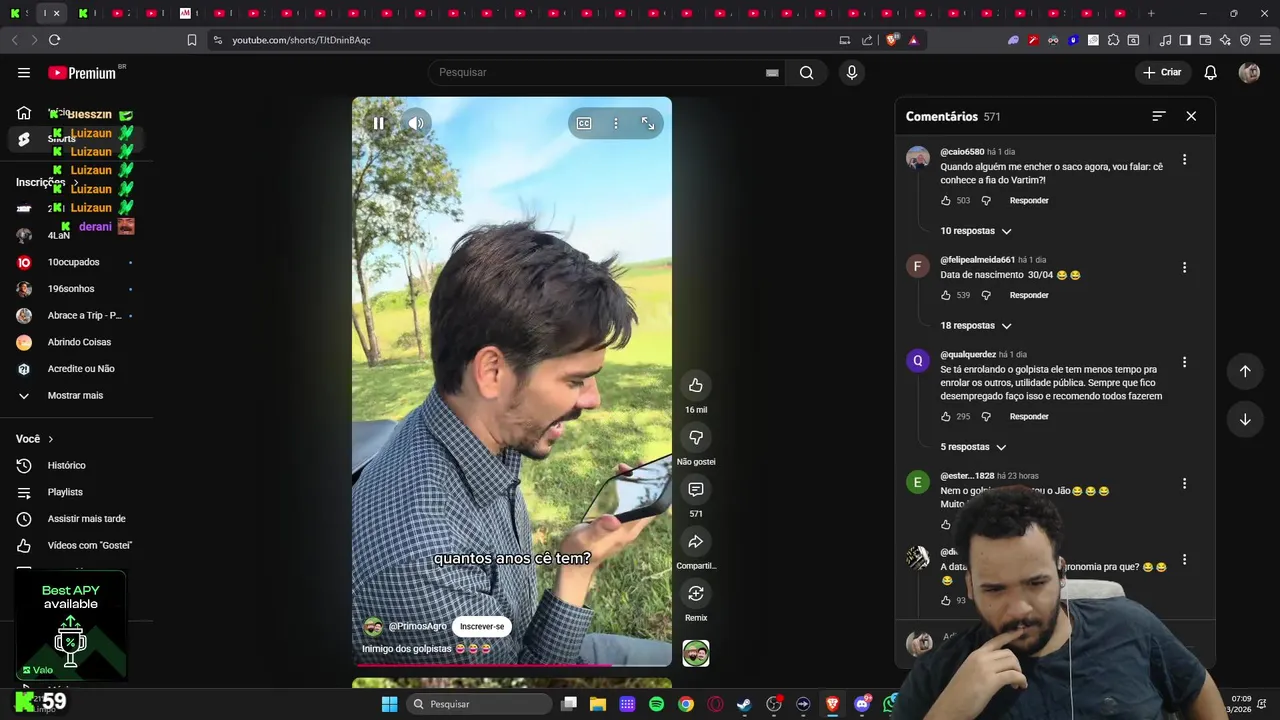Go to next Short with down arrow

click(1245, 419)
